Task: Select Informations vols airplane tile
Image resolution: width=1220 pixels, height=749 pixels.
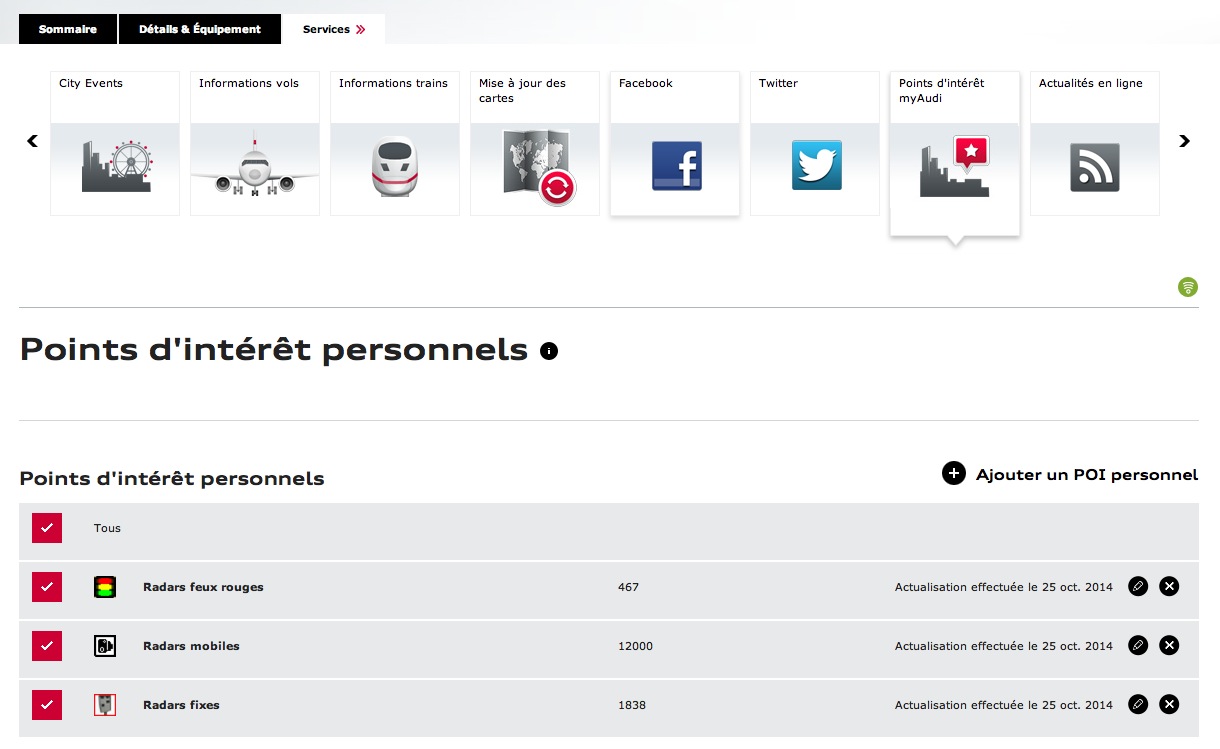Action: click(x=255, y=143)
